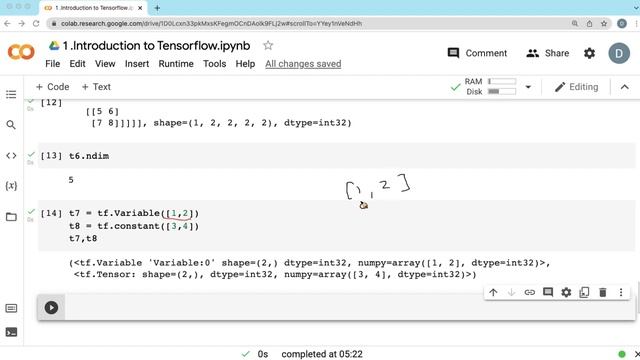Select cell 13 containing t6.ndim
This screenshot has width=640, height=360.
click(x=336, y=156)
